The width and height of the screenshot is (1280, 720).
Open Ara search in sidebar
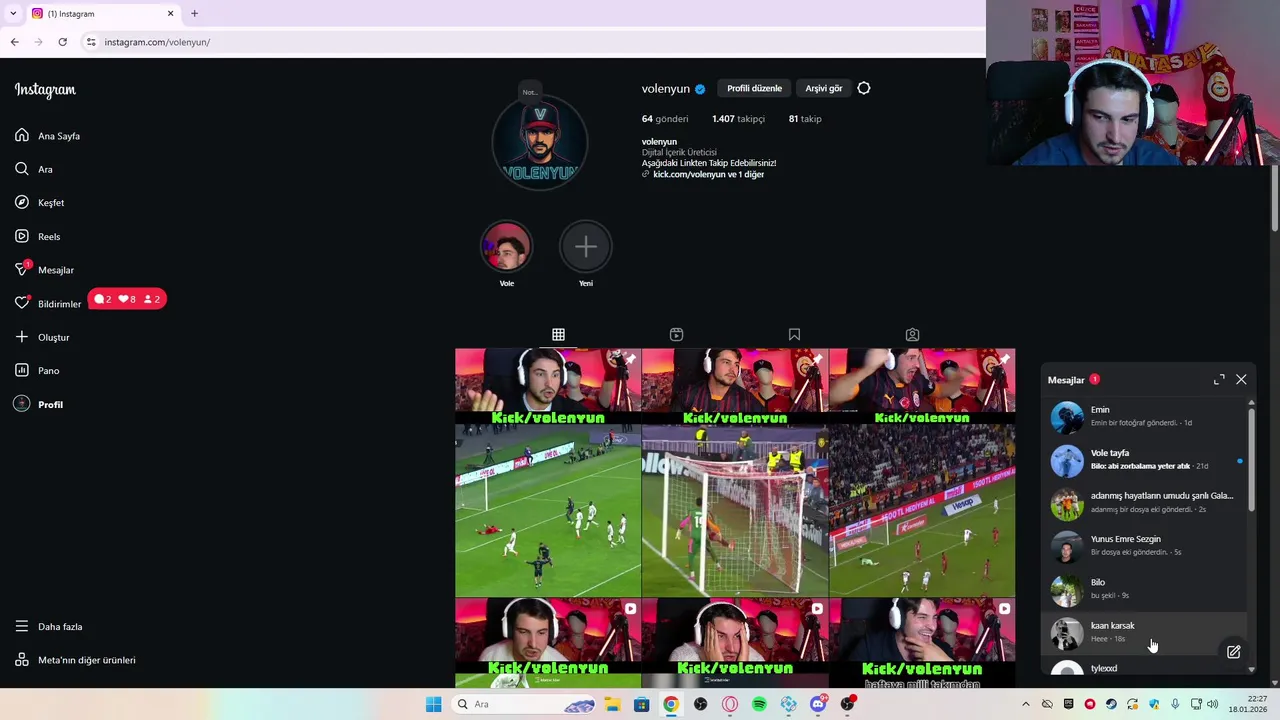tap(33, 169)
